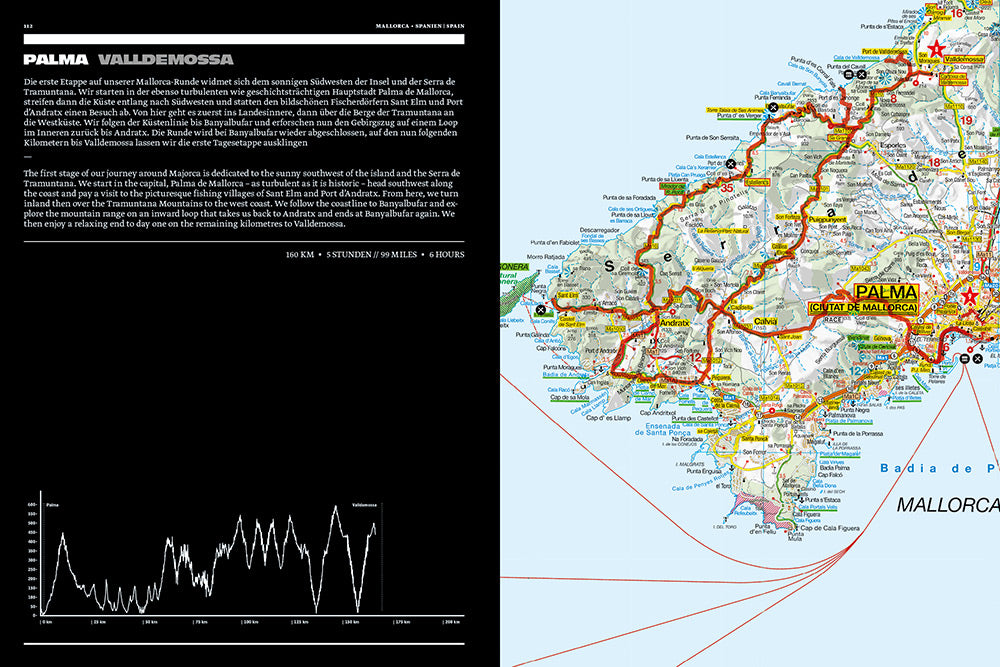Select the Palma start label on elevation chart

(x=52, y=506)
